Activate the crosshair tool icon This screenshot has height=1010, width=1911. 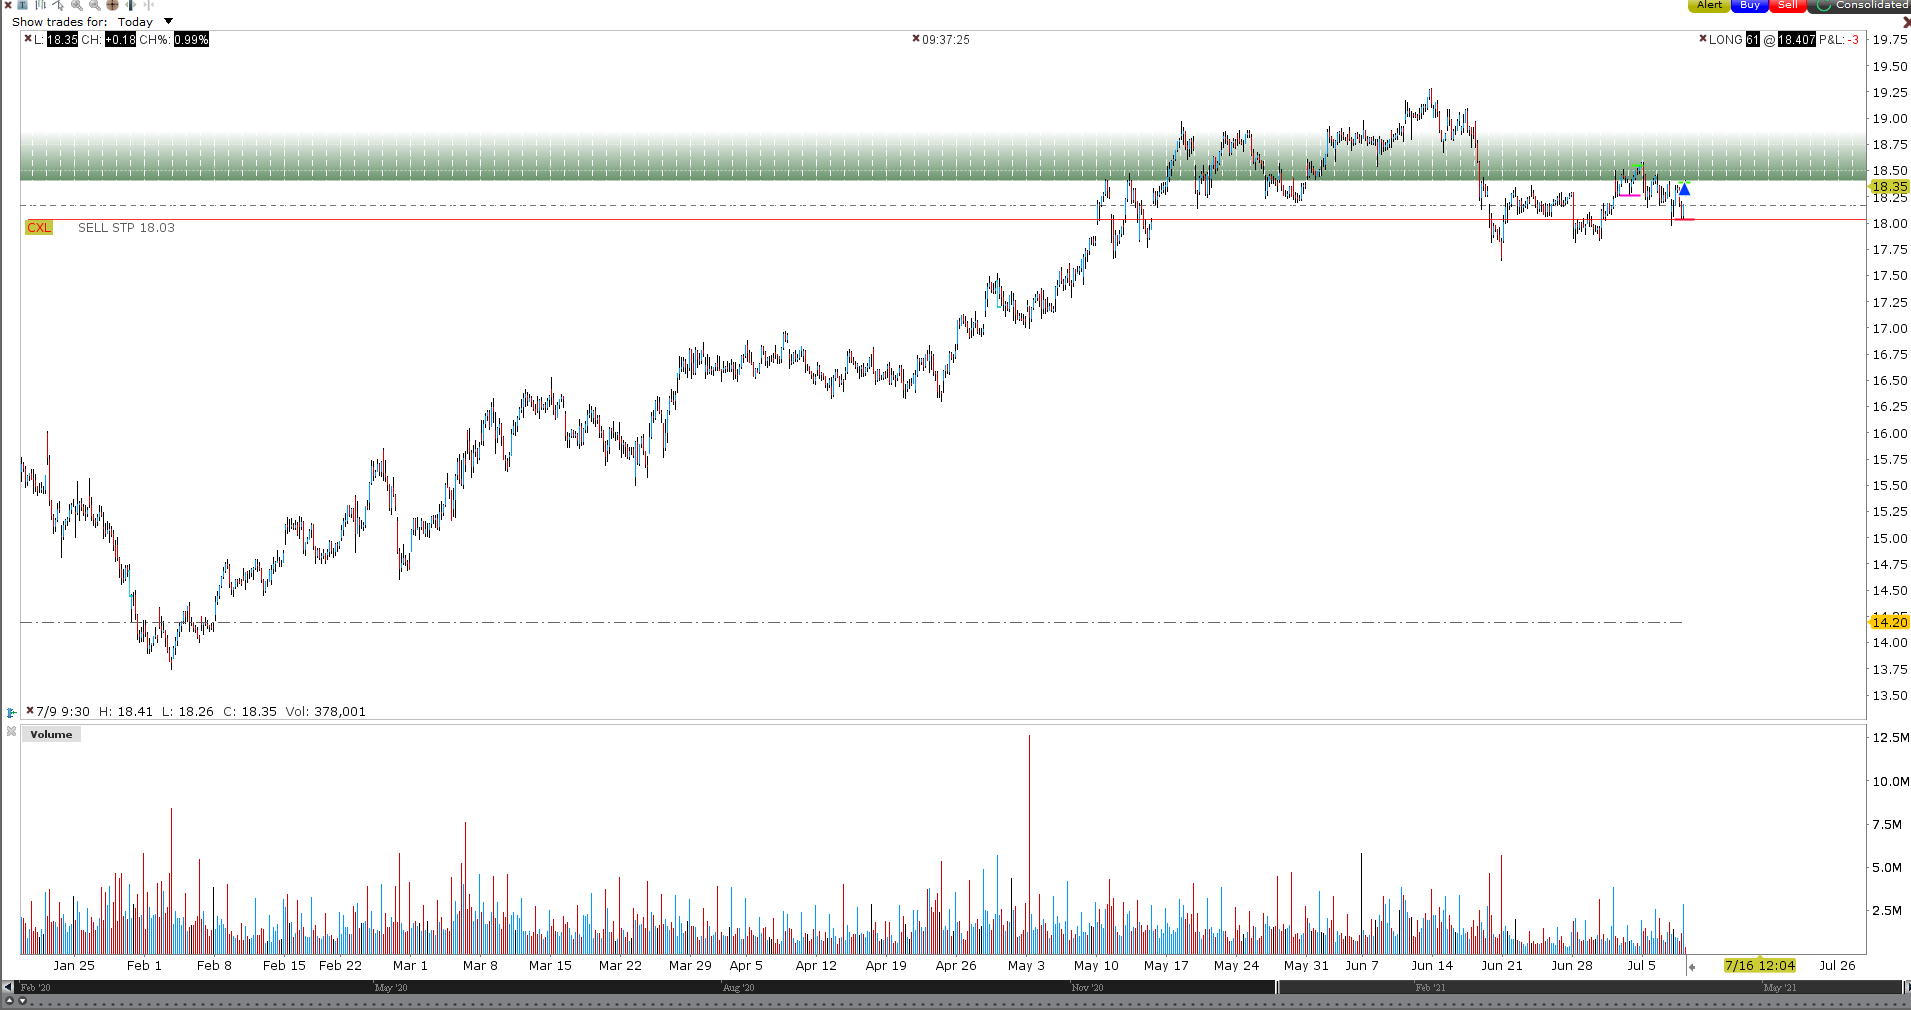click(x=112, y=5)
